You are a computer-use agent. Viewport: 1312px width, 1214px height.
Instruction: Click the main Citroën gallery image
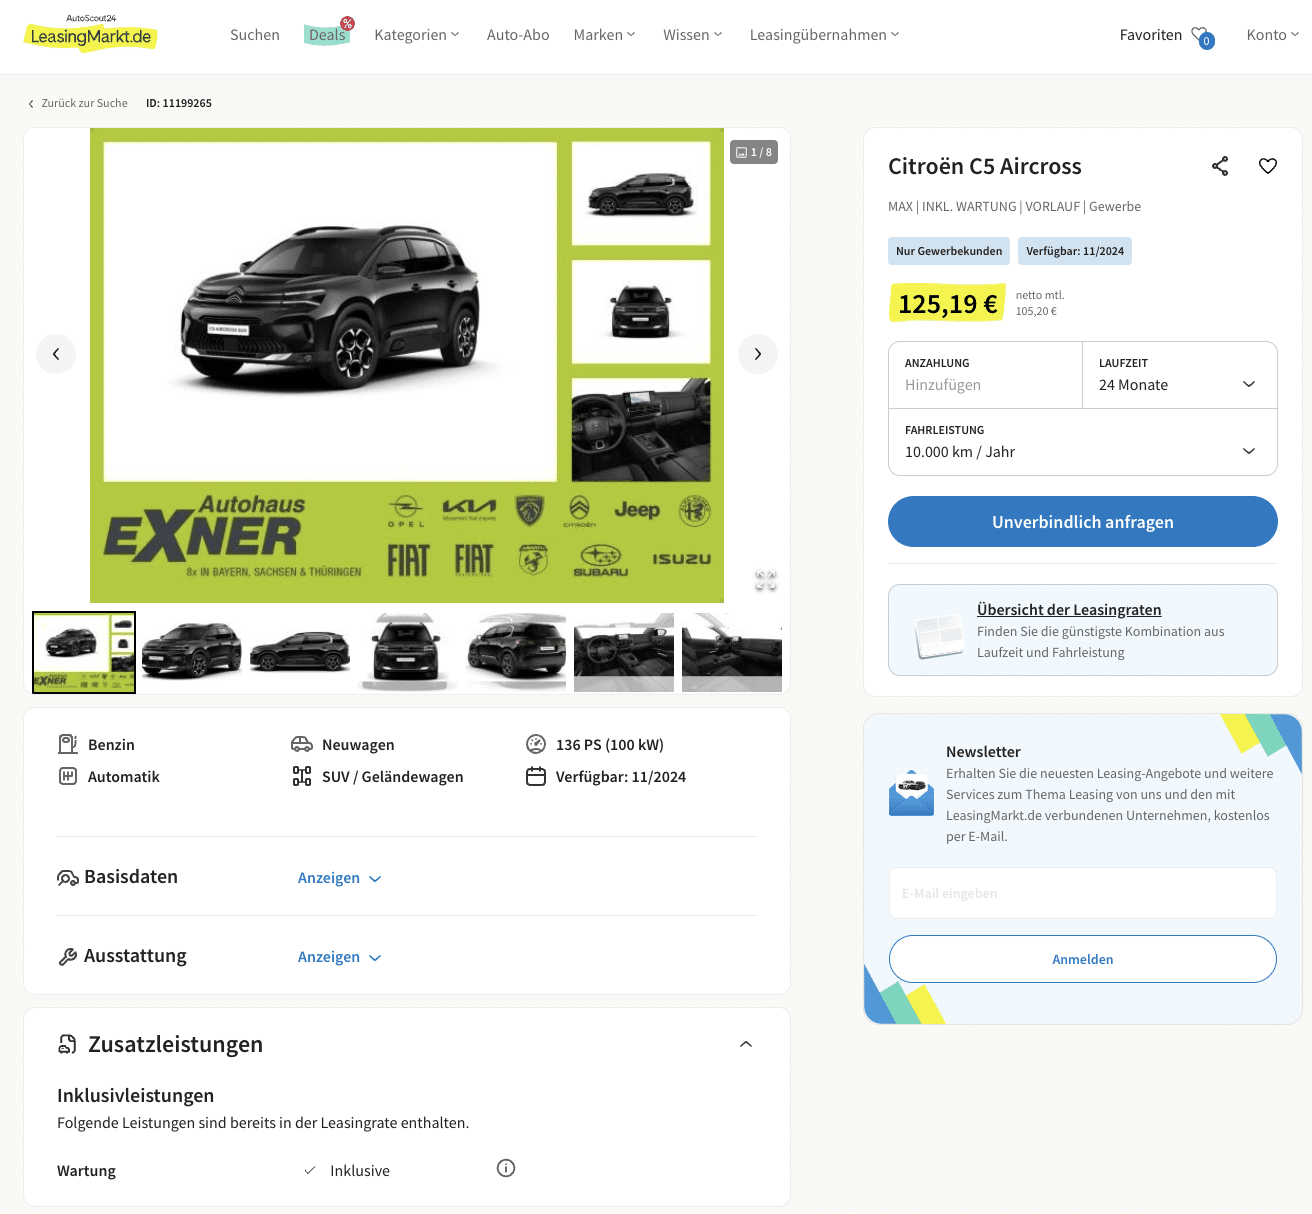(x=407, y=365)
